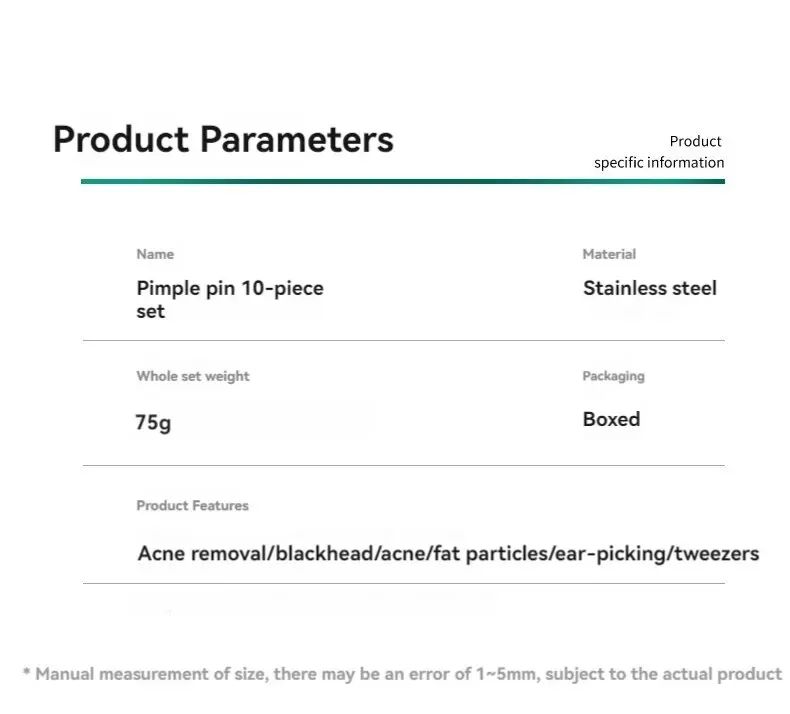Image resolution: width=790 pixels, height=714 pixels.
Task: Click the 'Packaging' field label
Action: [614, 376]
